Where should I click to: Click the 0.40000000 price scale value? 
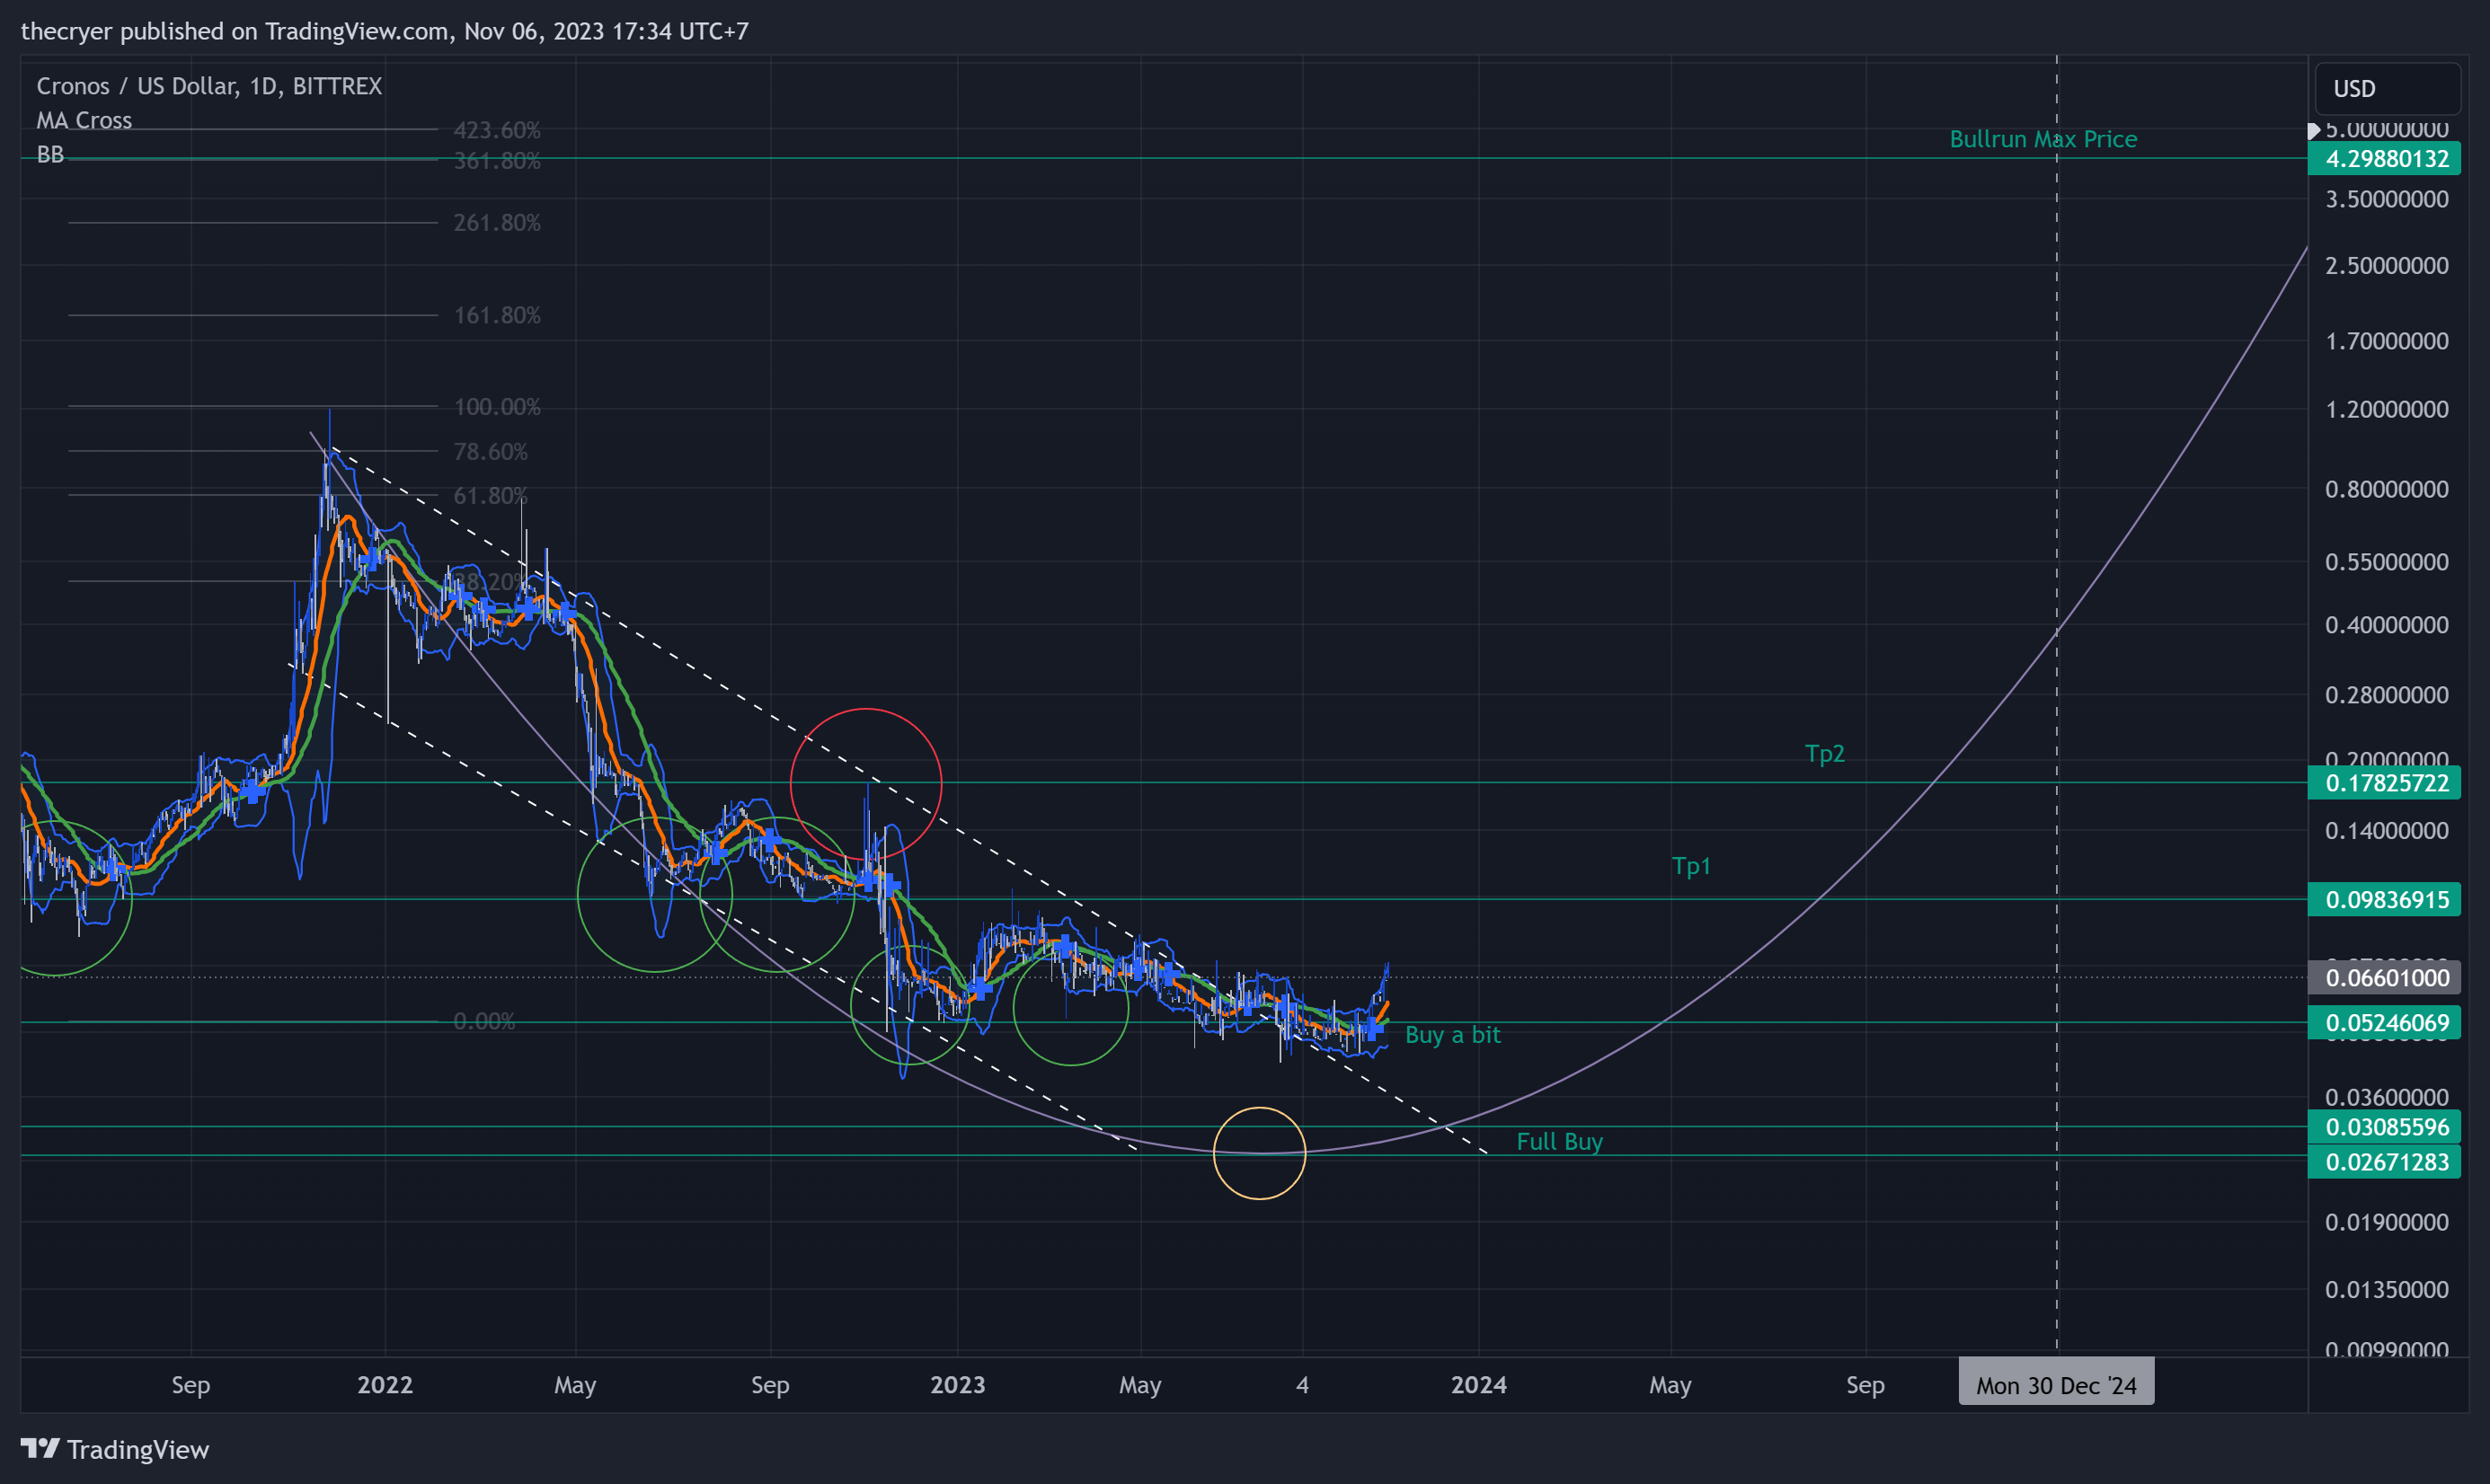2386,625
